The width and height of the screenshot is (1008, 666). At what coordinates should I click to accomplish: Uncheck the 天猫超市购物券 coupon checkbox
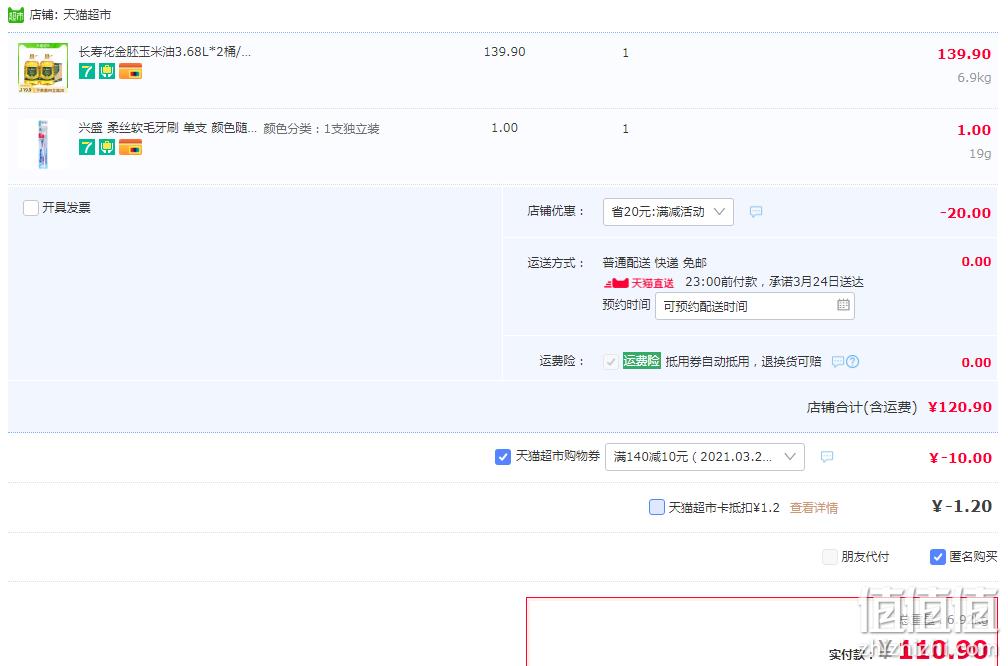pos(503,456)
